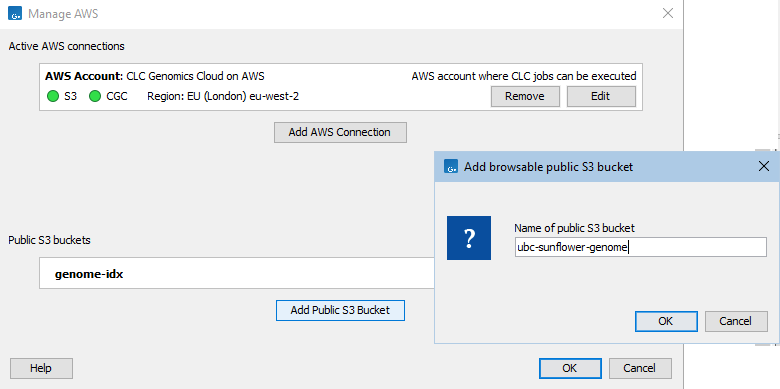The width and height of the screenshot is (780, 389).
Task: Click the 'Name of public S3 bucket' label
Action: [x=575, y=228]
